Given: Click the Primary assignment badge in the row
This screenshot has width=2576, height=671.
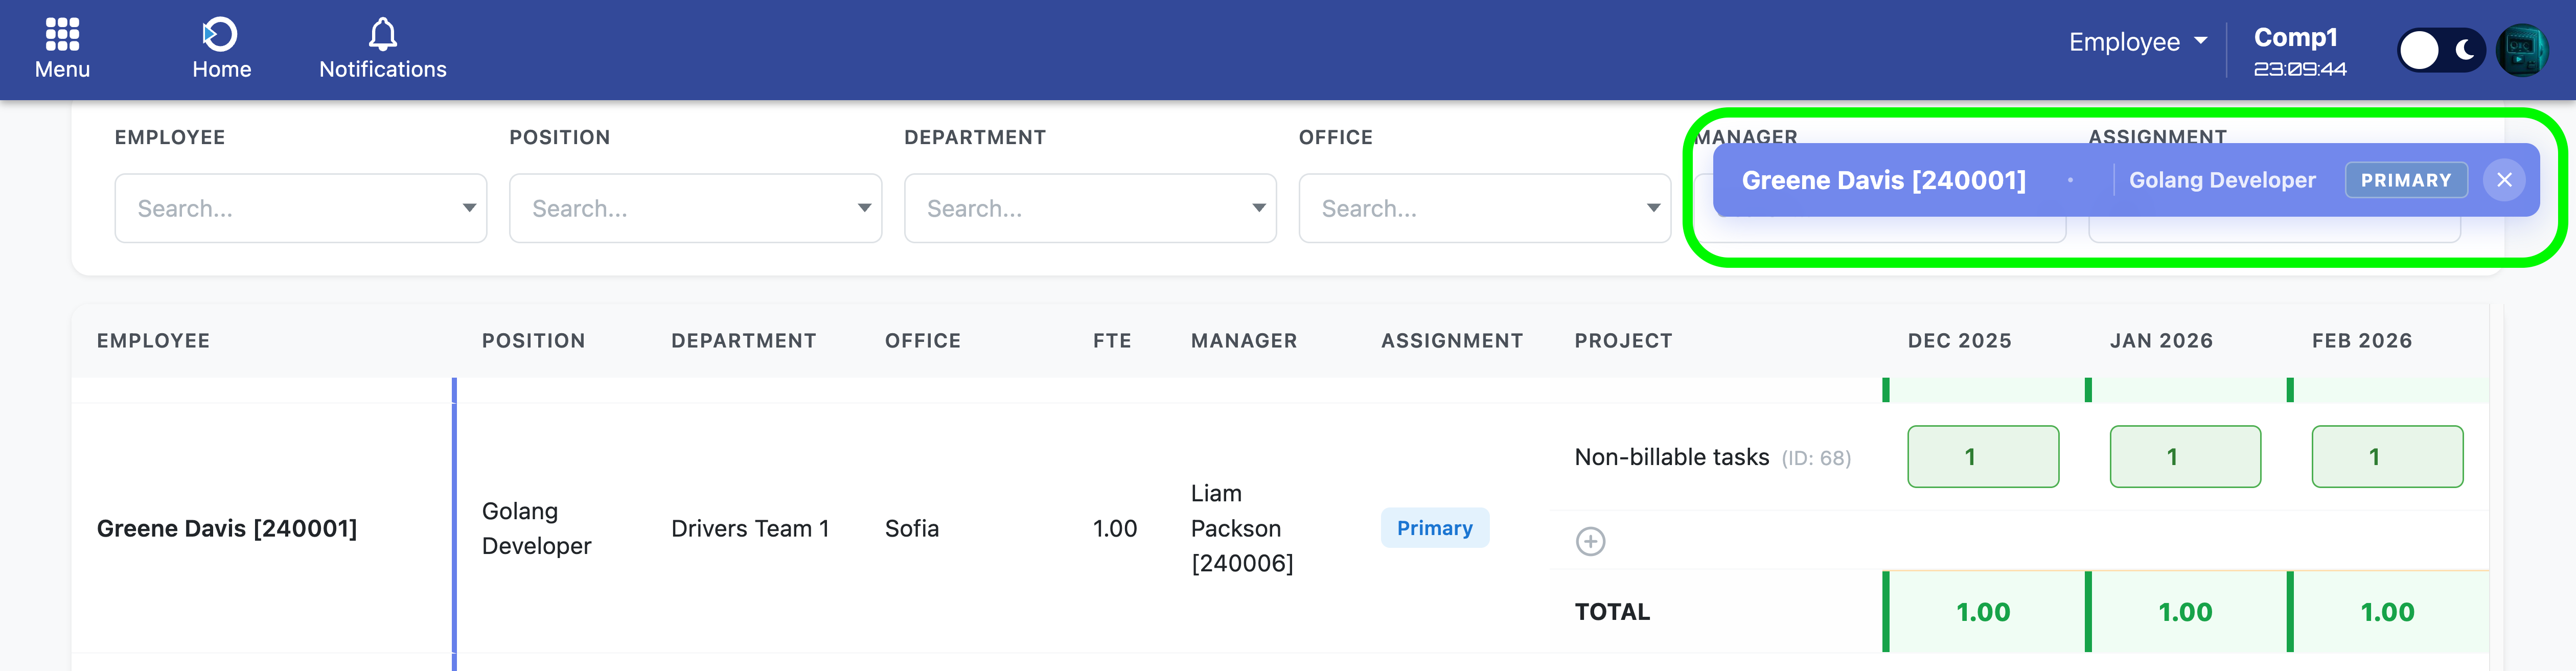Looking at the screenshot, I should [x=1434, y=528].
